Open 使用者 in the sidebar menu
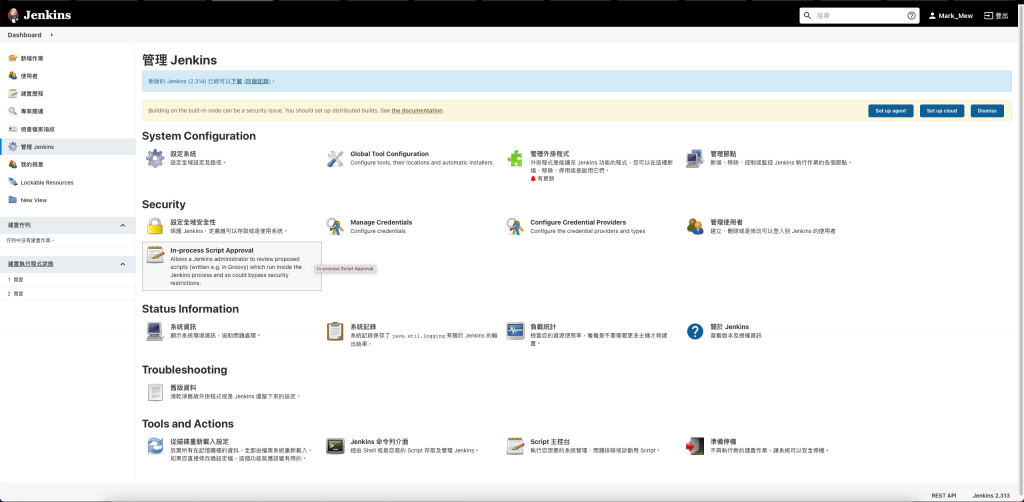 pyautogui.click(x=29, y=76)
